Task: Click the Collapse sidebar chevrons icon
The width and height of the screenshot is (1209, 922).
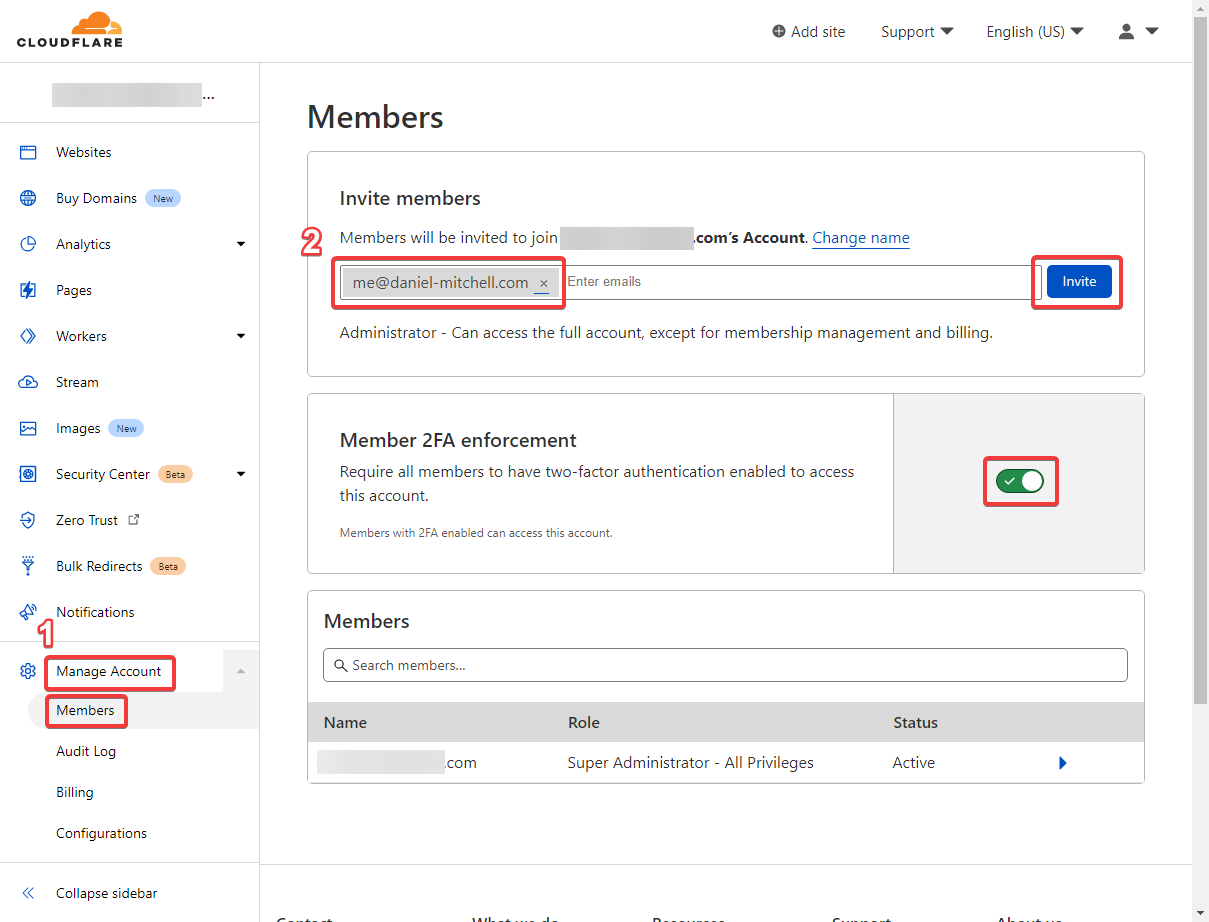Action: [28, 893]
